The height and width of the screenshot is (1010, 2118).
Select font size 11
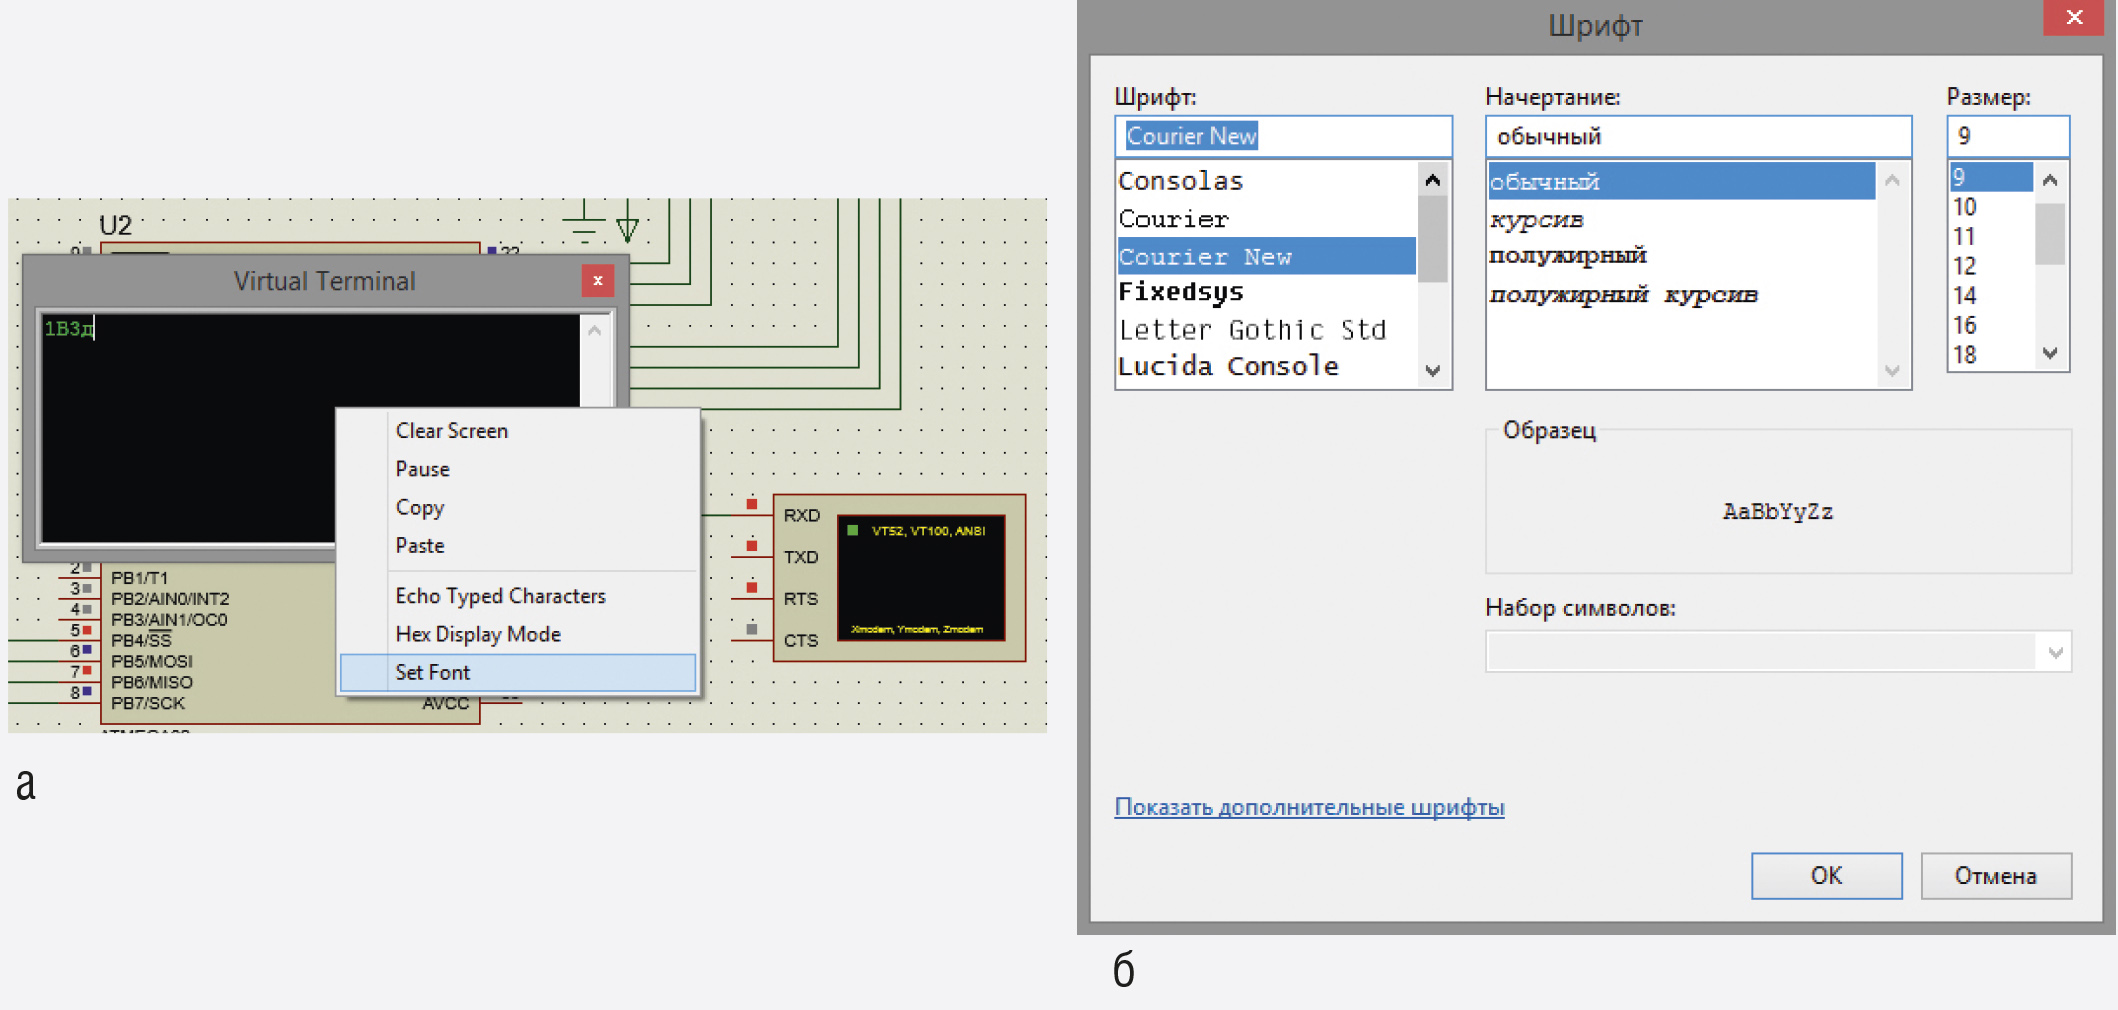[x=1991, y=237]
